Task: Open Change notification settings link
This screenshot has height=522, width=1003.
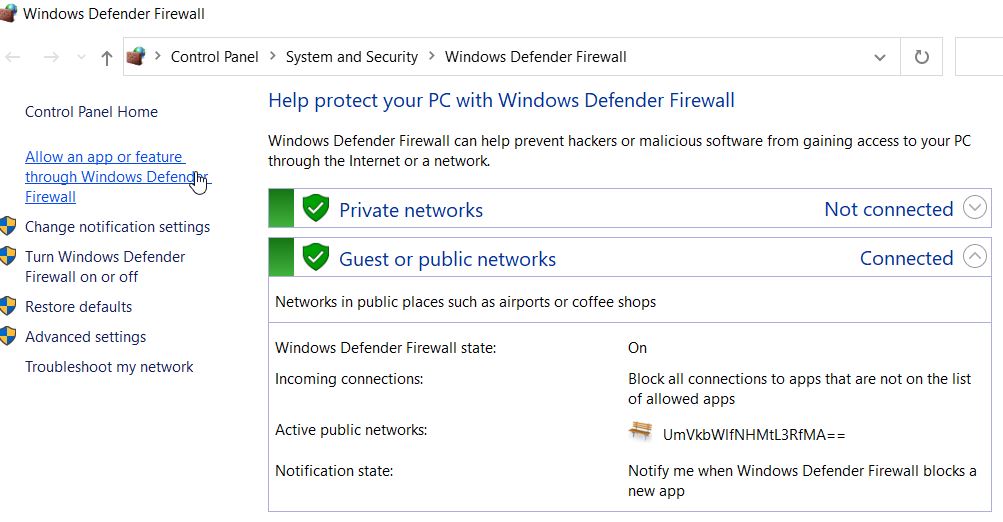Action: coord(118,226)
